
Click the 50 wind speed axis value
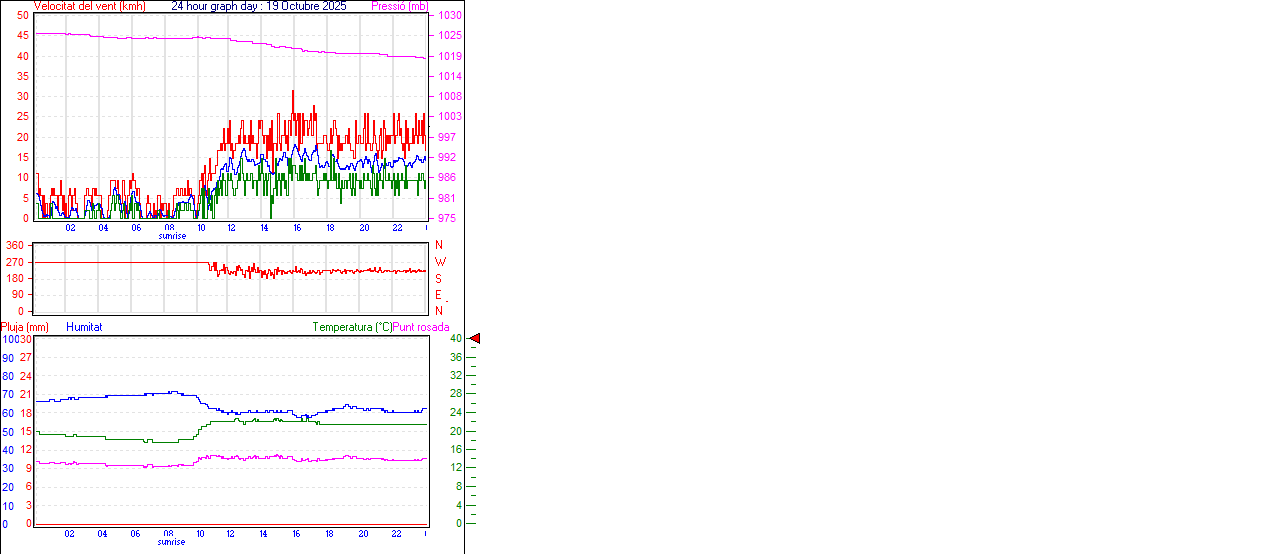coord(22,16)
